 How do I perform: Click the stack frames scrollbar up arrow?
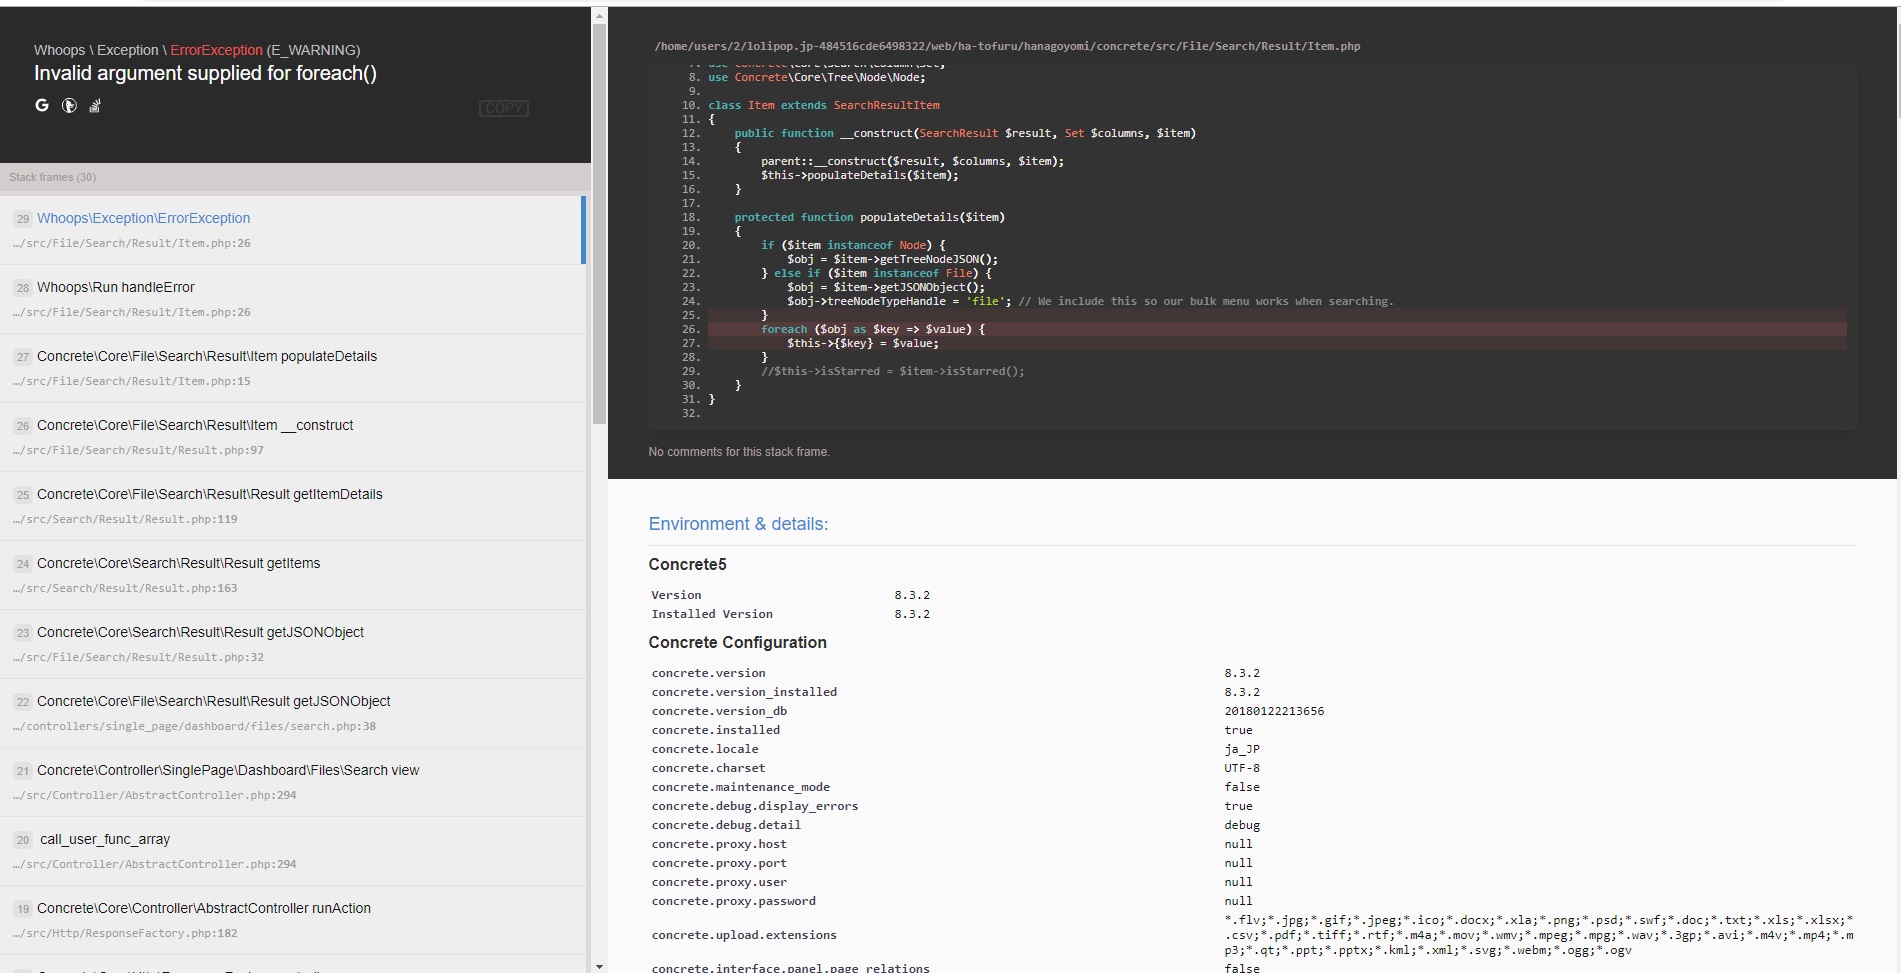(x=599, y=15)
